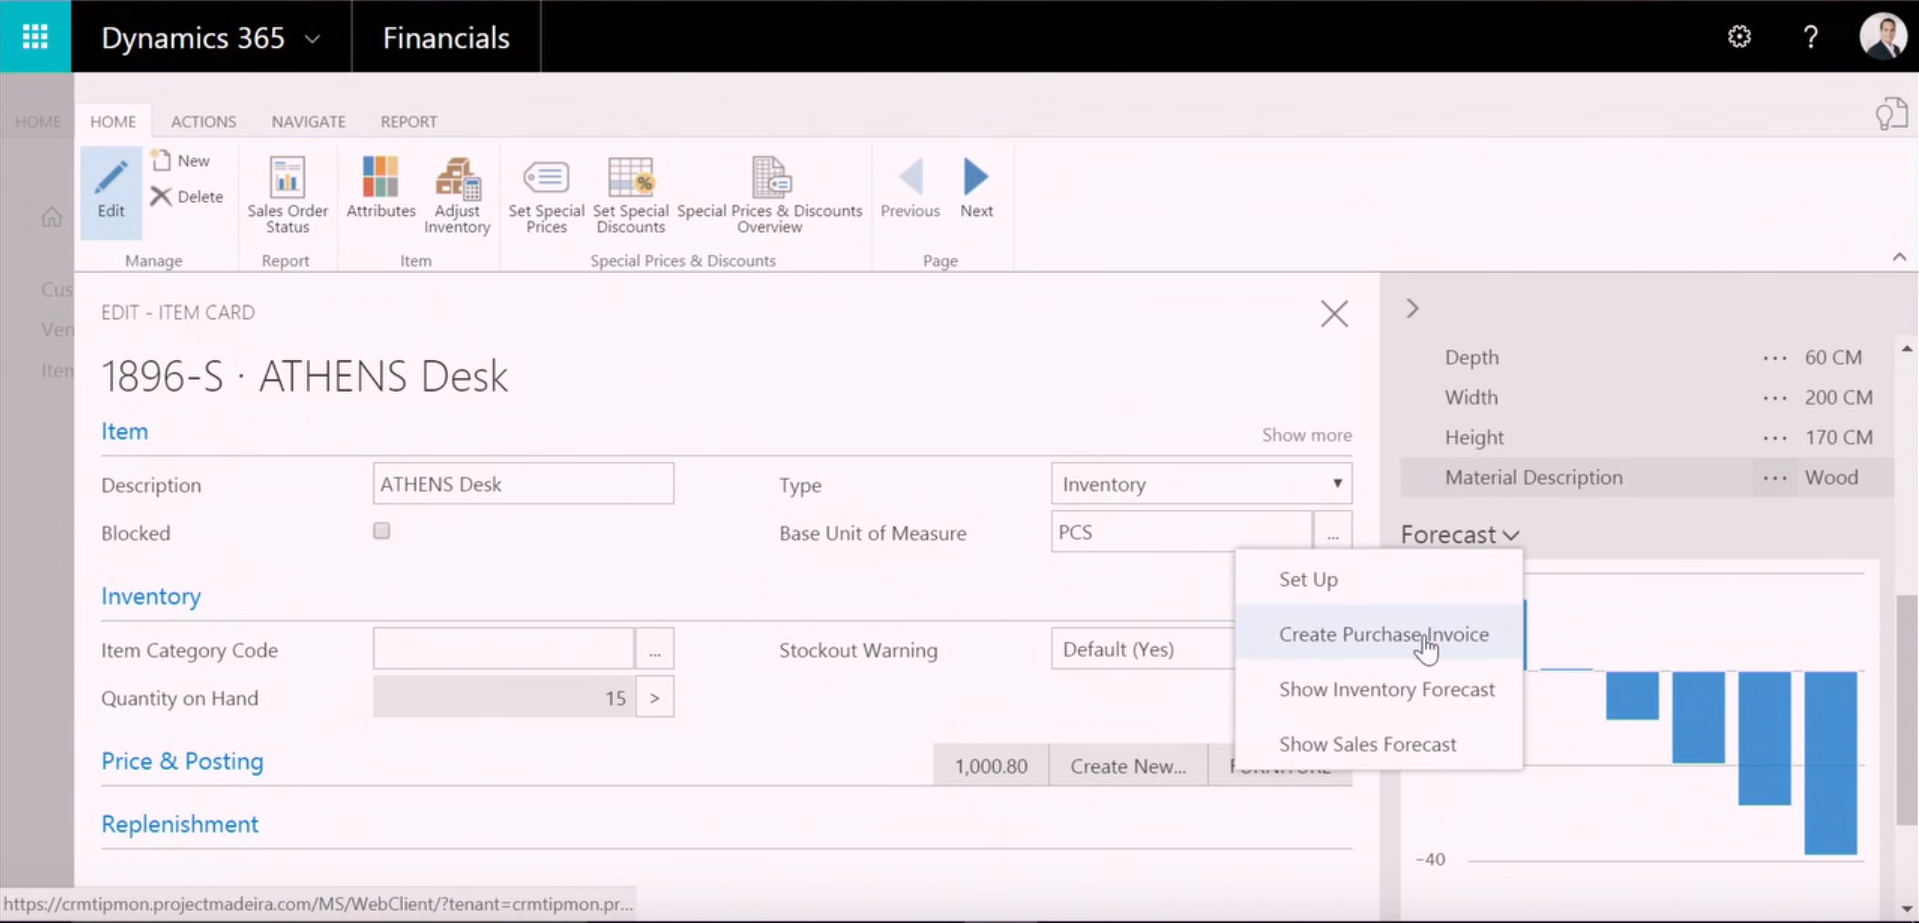Screen dimensions: 1919x923
Task: Edit the Description text field
Action: point(523,484)
